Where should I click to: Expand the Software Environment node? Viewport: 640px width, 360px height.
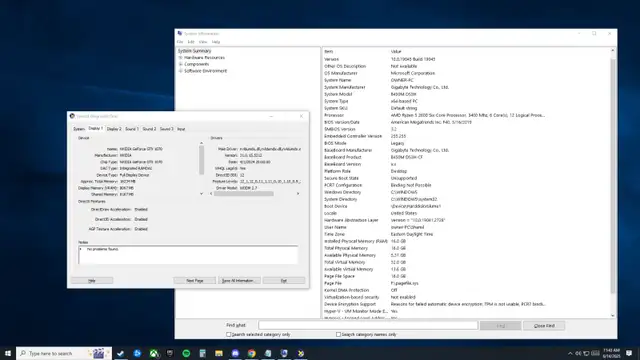(180, 71)
